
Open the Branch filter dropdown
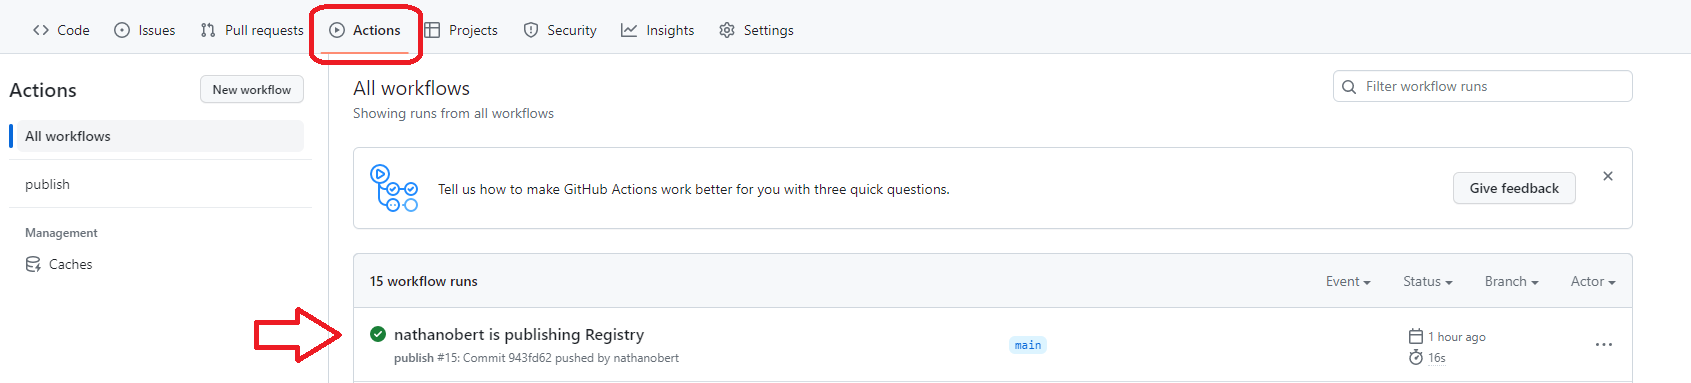click(x=1511, y=281)
